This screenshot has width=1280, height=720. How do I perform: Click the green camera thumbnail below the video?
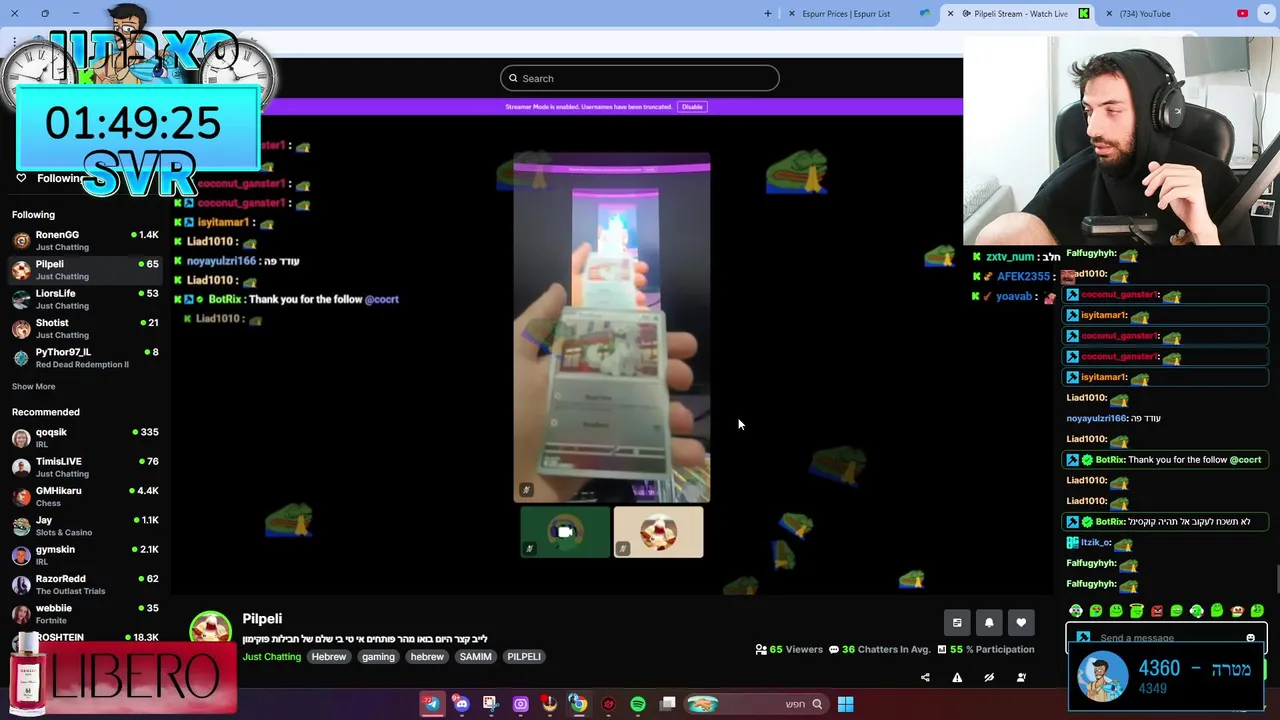(565, 532)
